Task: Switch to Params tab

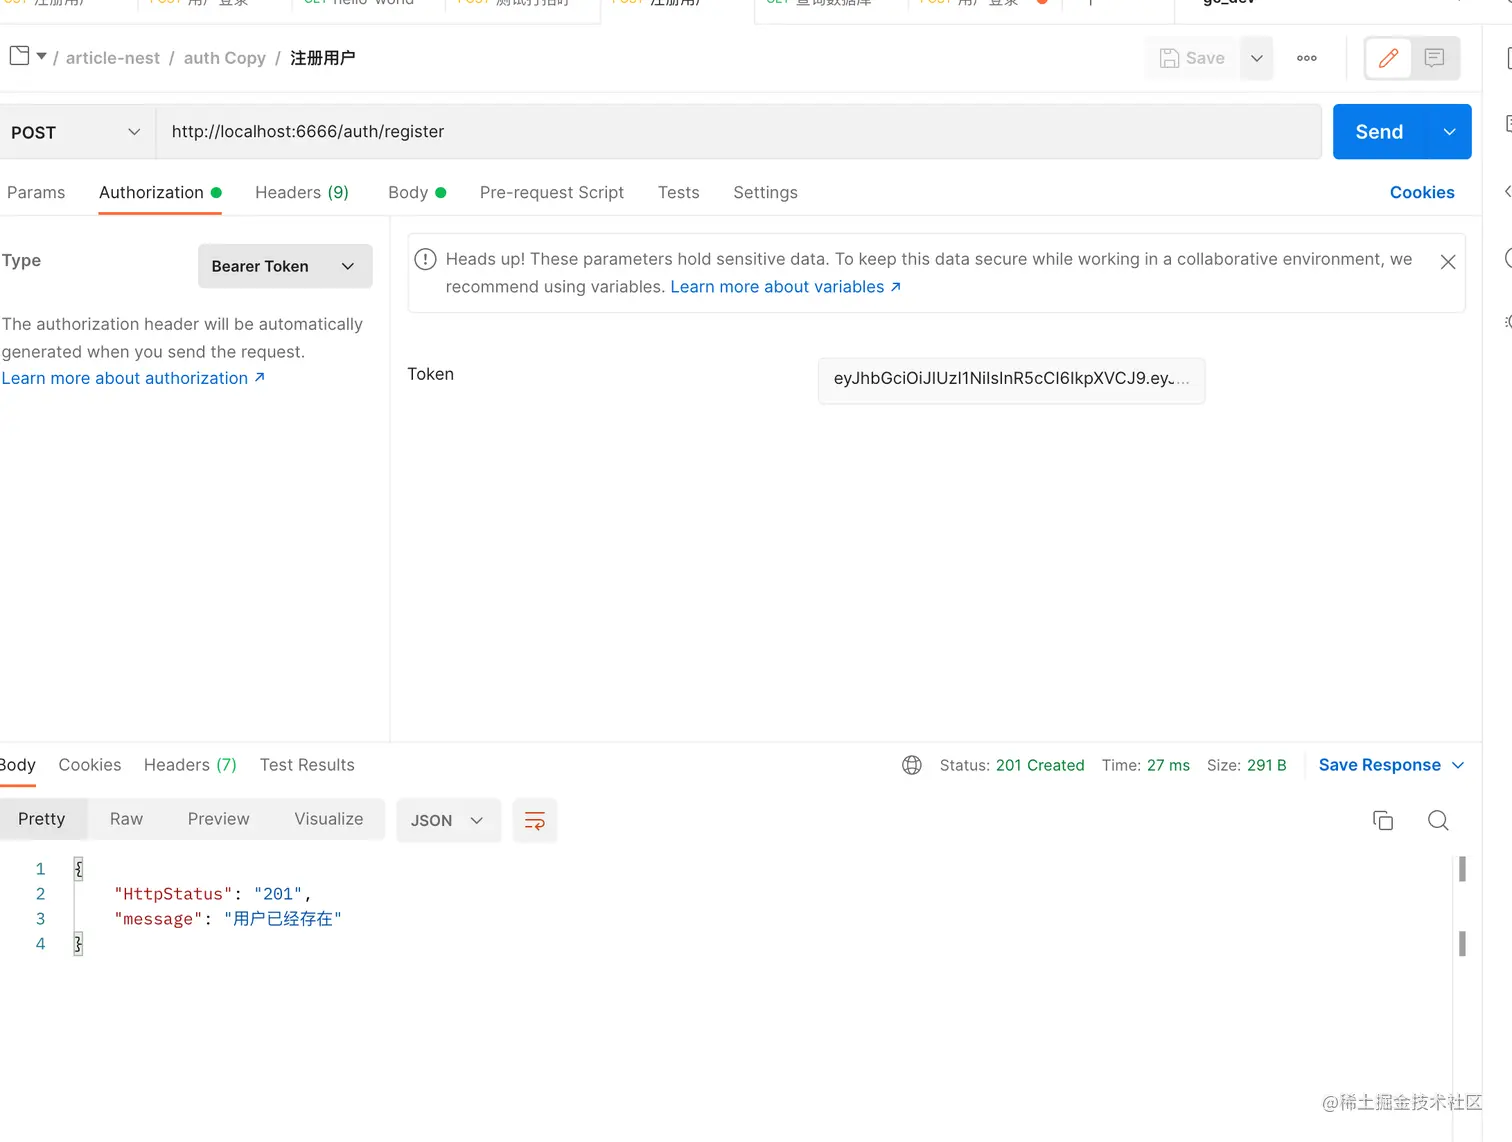Action: (36, 192)
